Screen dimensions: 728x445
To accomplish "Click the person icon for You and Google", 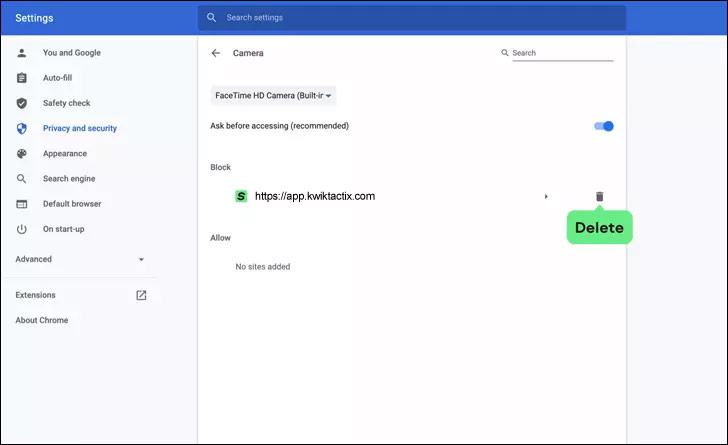I will 22,53.
